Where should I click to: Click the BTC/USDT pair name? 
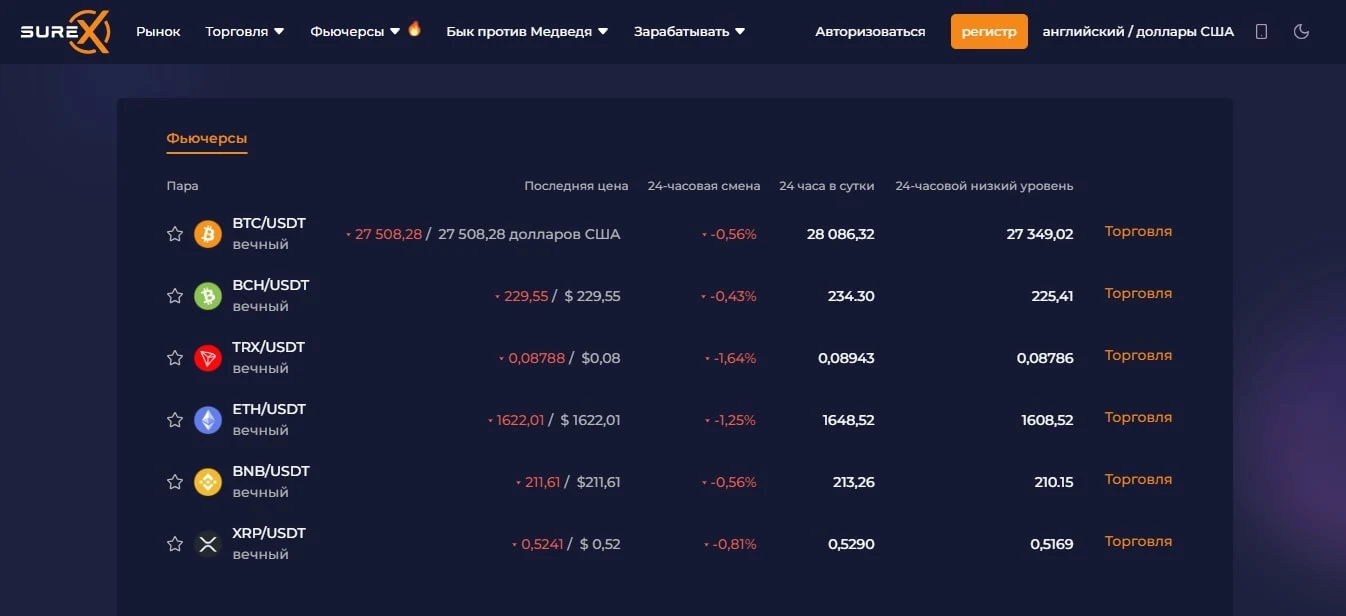tap(269, 223)
